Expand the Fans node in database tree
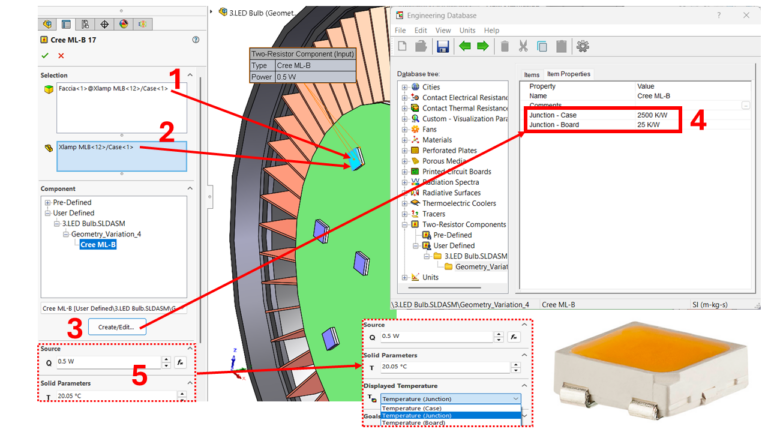The width and height of the screenshot is (768, 432). pyautogui.click(x=405, y=129)
